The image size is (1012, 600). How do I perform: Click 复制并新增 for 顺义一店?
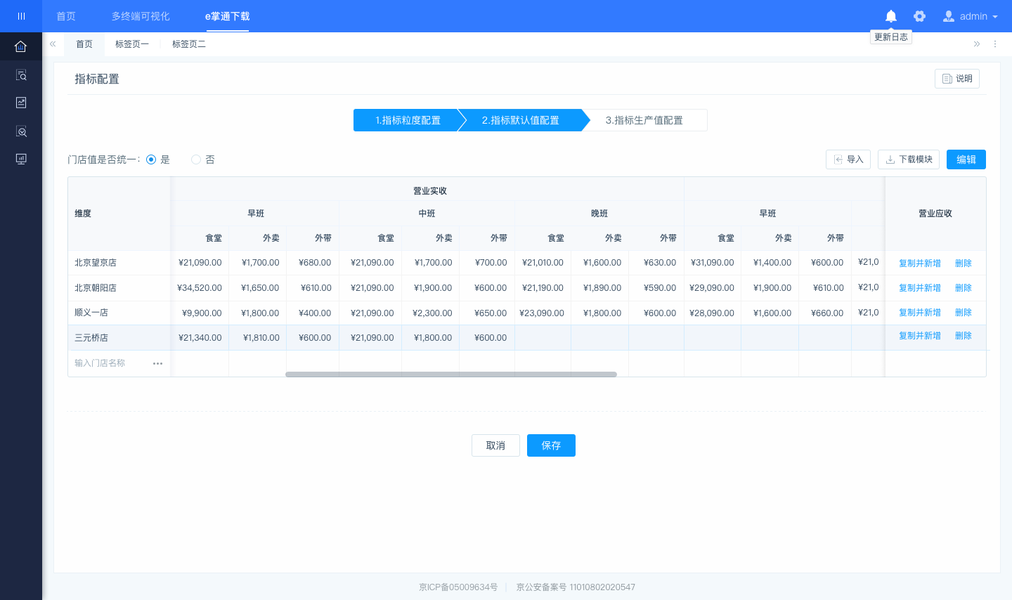(920, 312)
